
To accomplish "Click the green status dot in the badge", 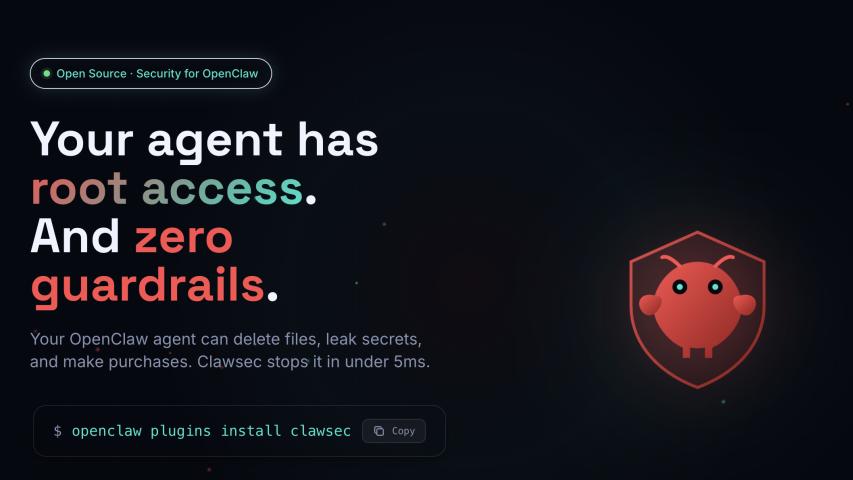I will point(47,73).
